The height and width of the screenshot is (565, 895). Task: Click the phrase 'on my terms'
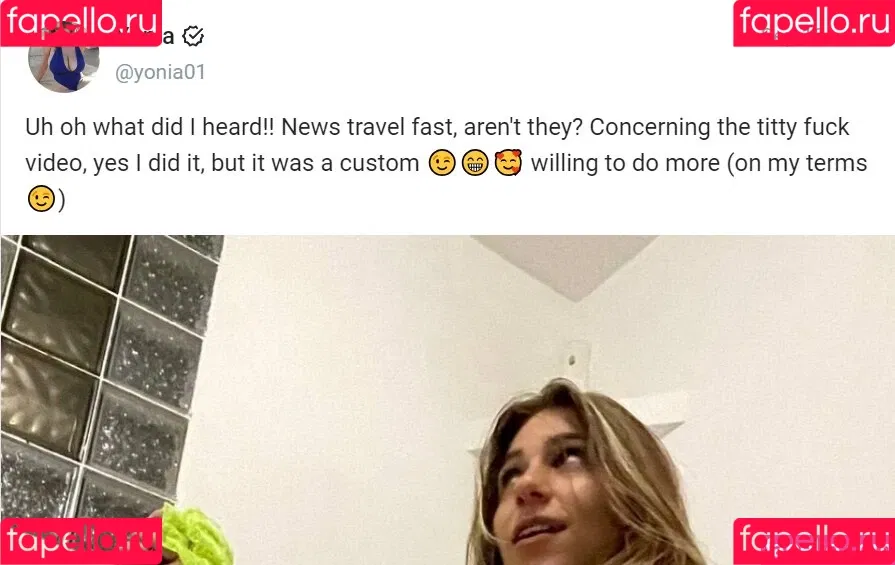pyautogui.click(x=801, y=163)
